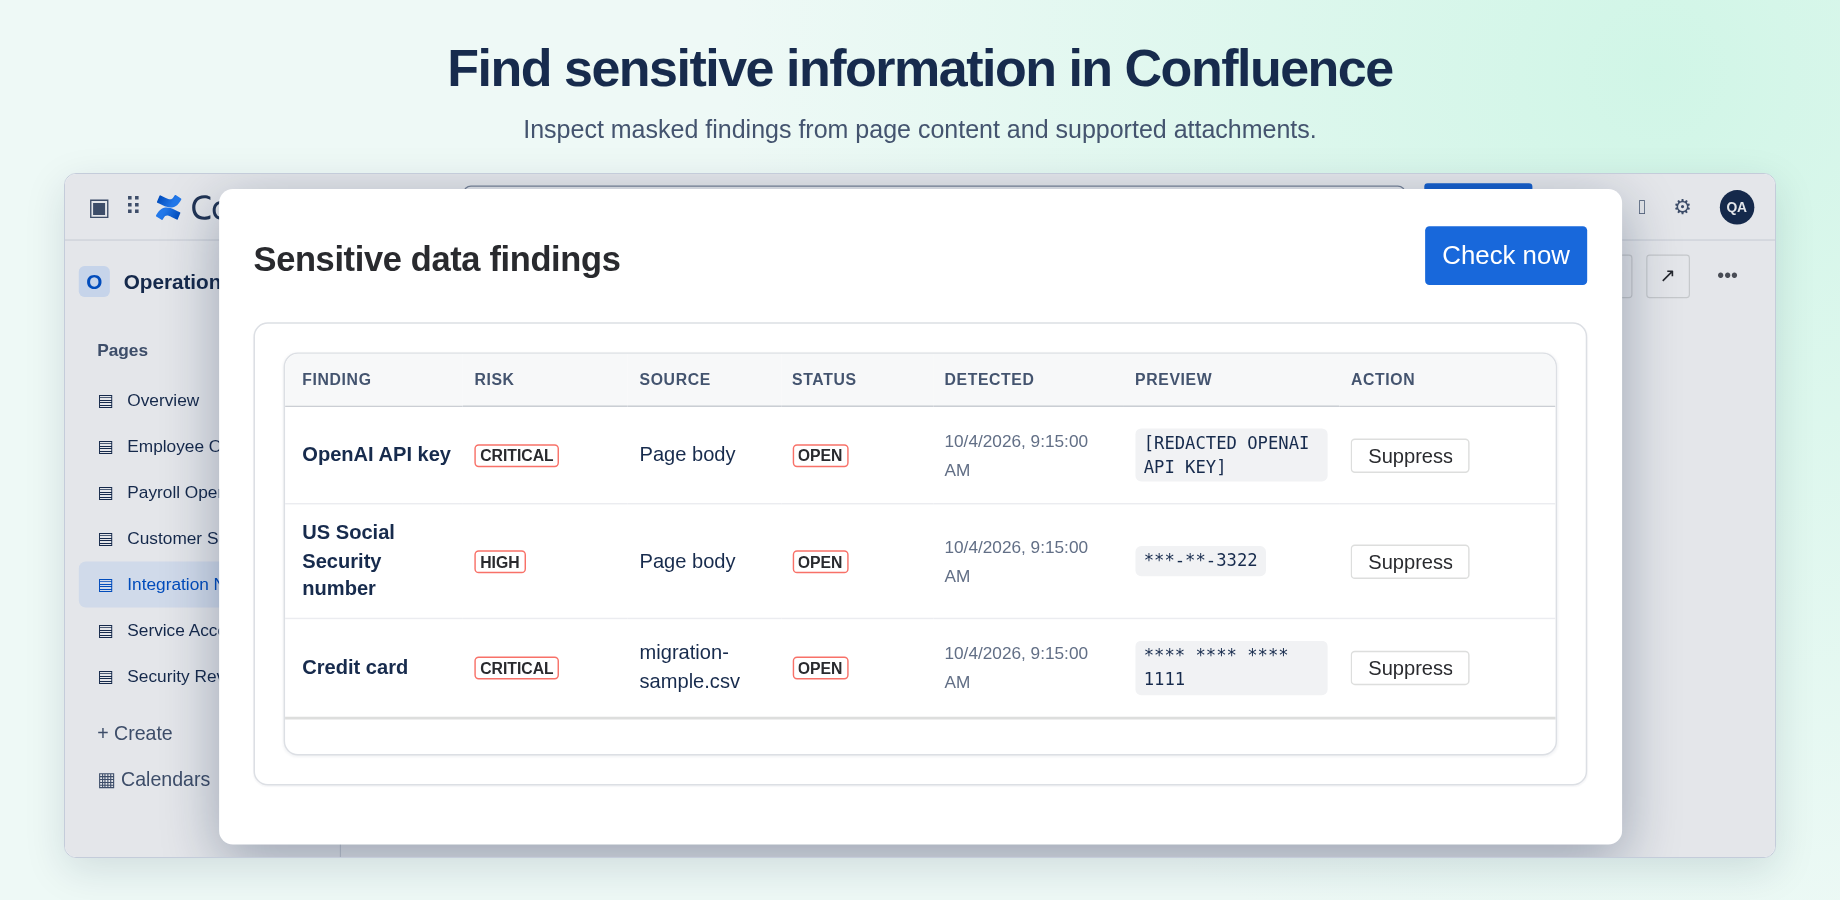
Task: Click the RISK column header
Action: (494, 380)
